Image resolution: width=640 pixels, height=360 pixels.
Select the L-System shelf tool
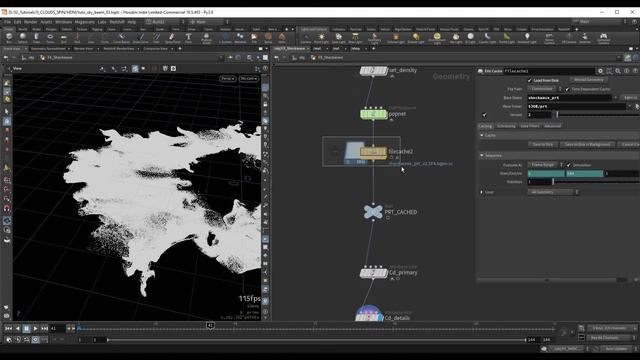(x=225, y=38)
